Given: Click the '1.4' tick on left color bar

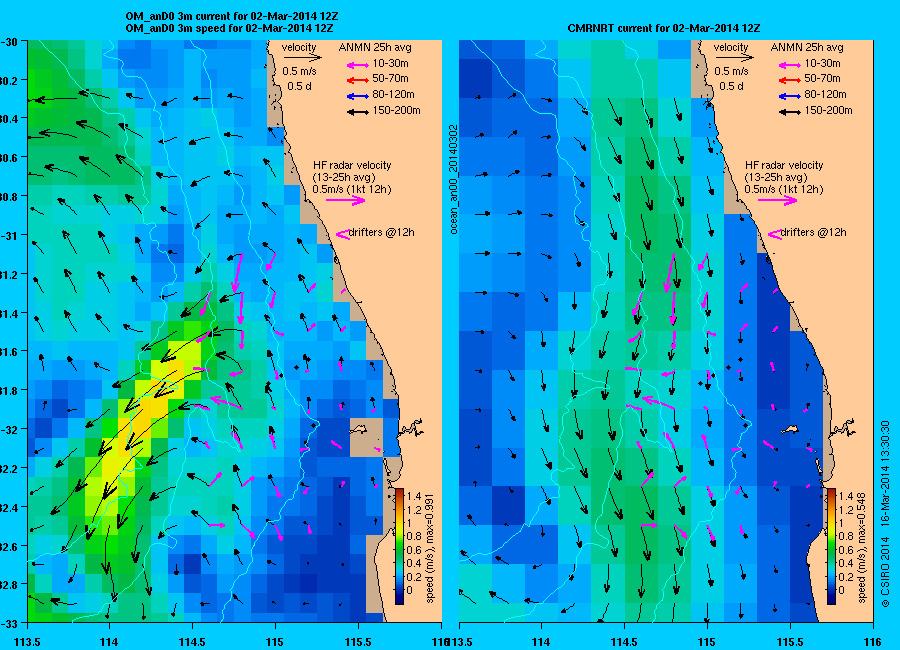Looking at the screenshot, I should click(414, 496).
